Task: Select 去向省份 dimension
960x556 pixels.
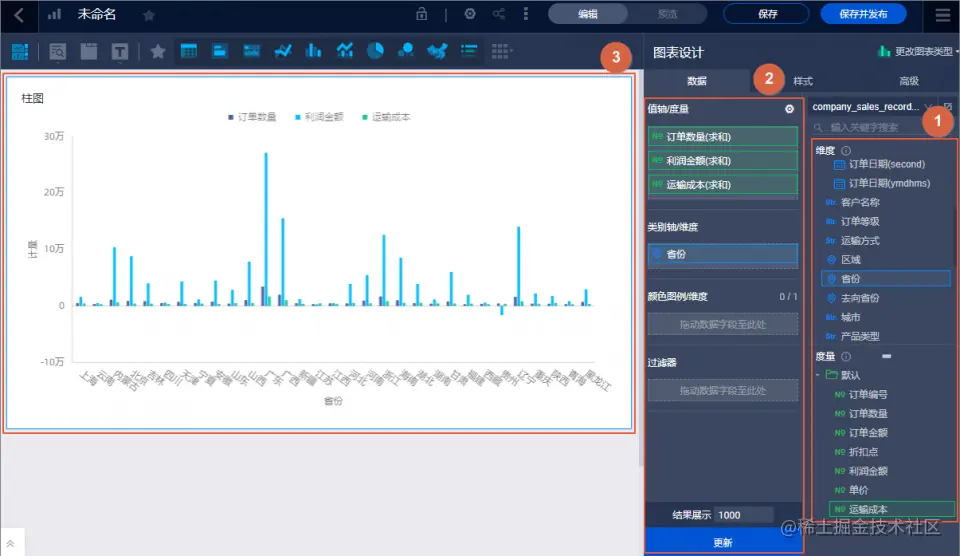Action: (860, 298)
